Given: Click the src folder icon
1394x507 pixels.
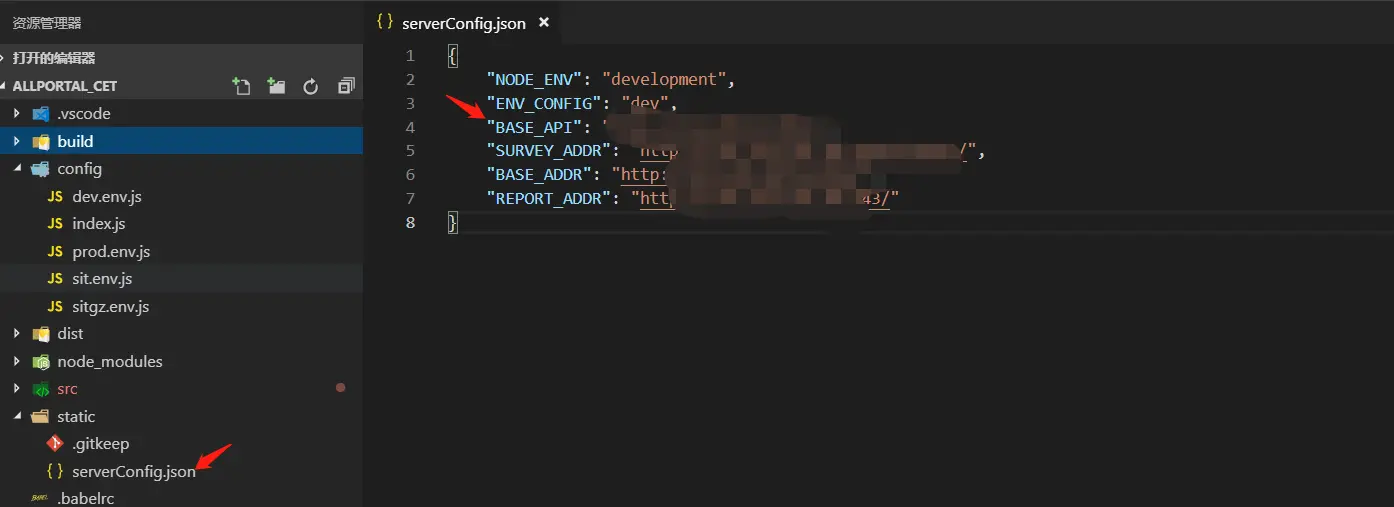Looking at the screenshot, I should coord(41,389).
